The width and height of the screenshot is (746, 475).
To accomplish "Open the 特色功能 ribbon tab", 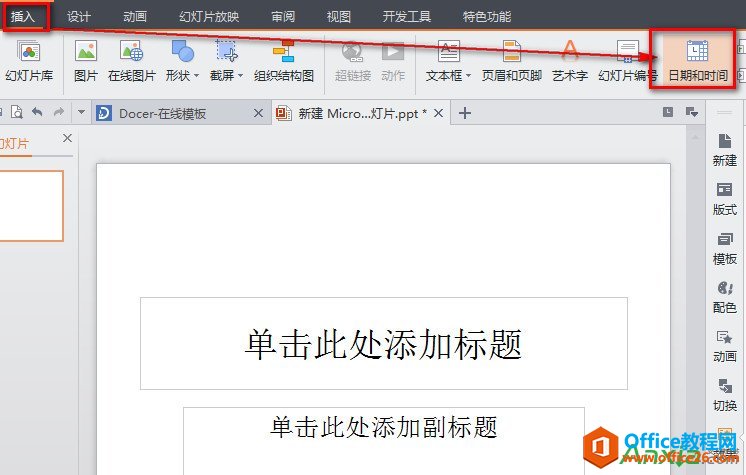I will click(x=487, y=17).
